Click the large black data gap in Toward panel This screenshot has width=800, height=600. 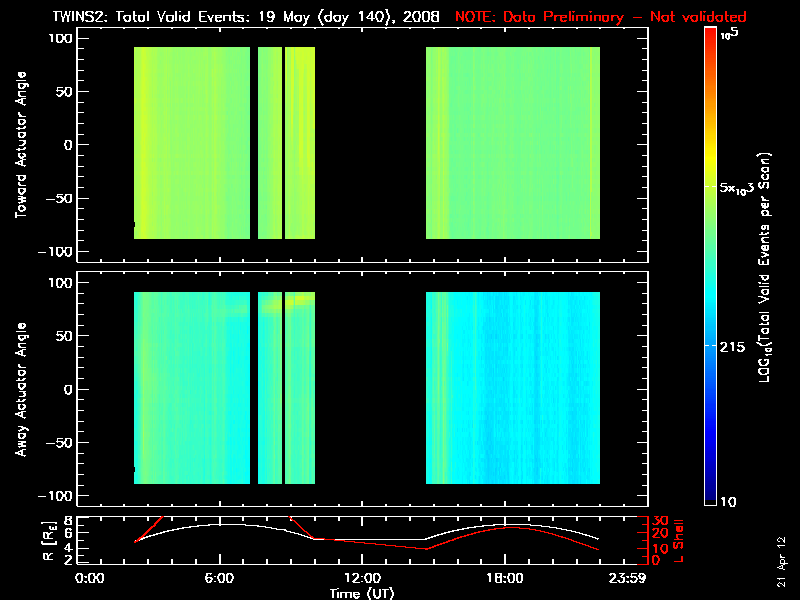click(370, 145)
